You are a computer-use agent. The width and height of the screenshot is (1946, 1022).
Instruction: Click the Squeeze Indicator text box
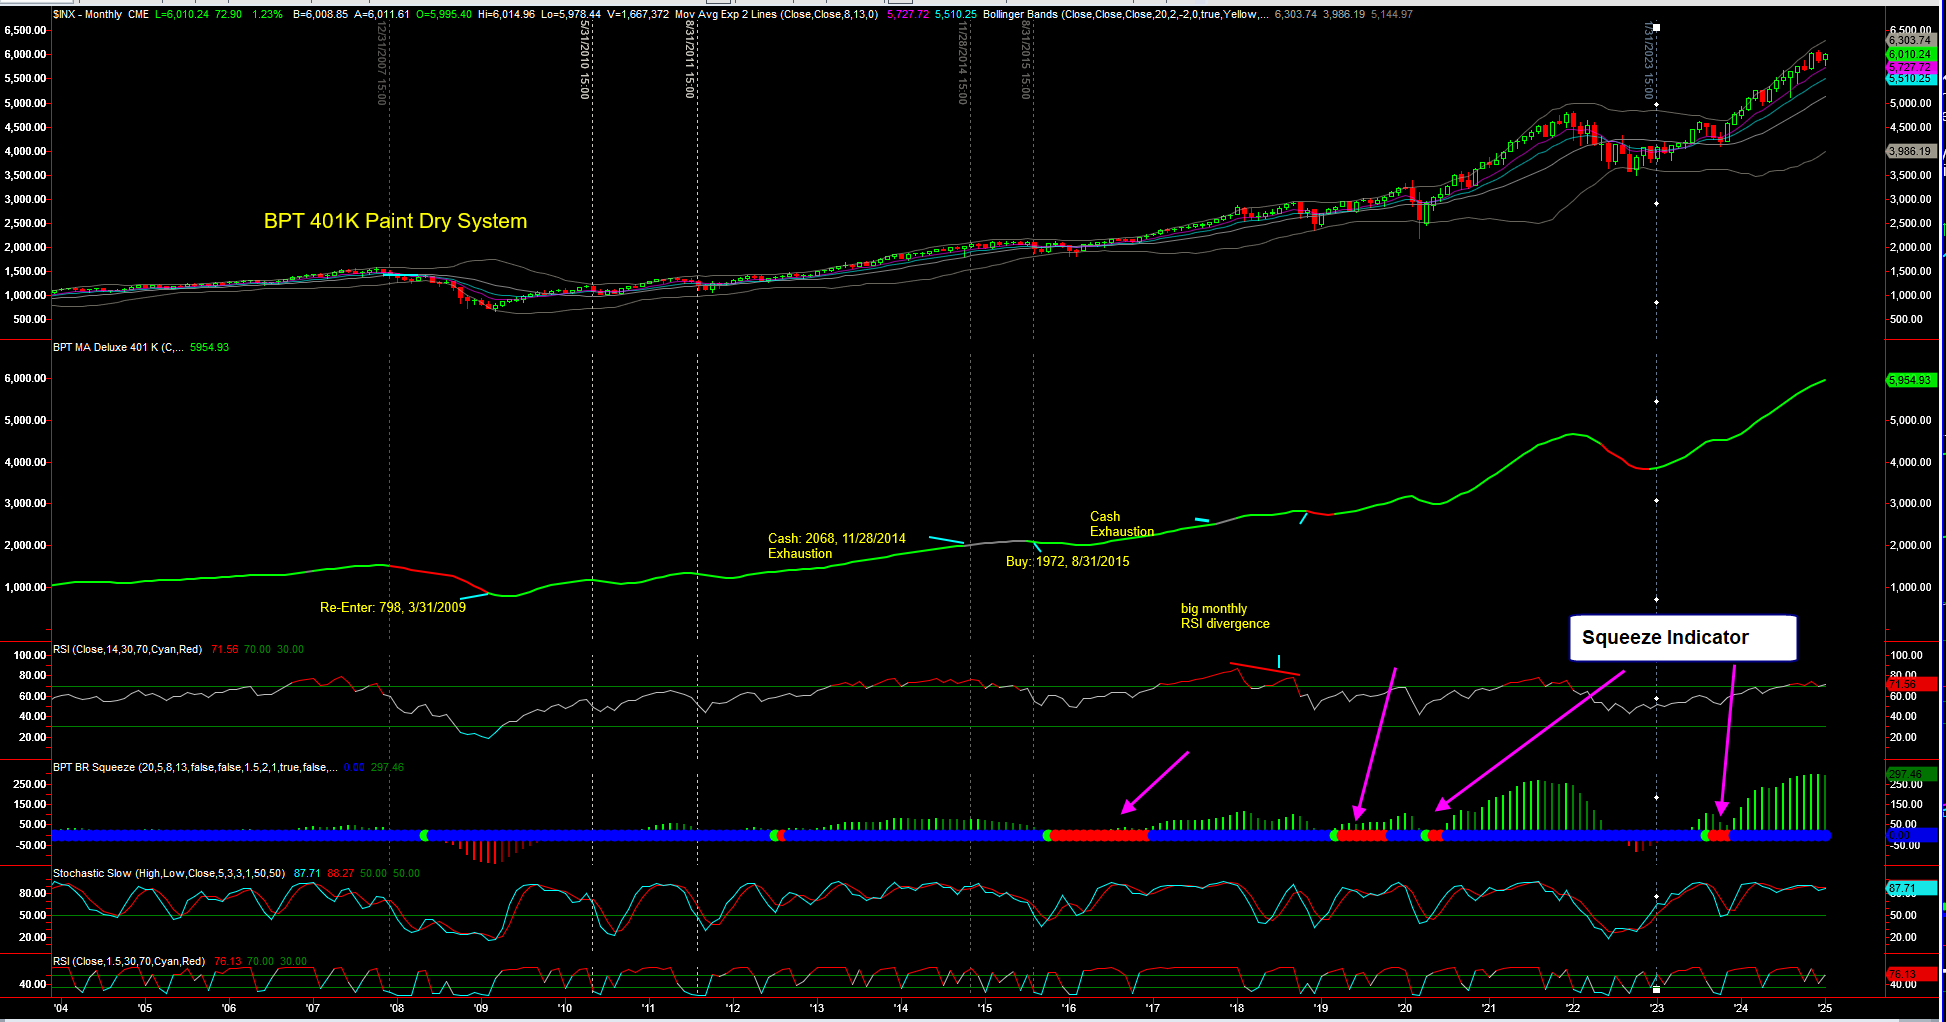click(1682, 638)
